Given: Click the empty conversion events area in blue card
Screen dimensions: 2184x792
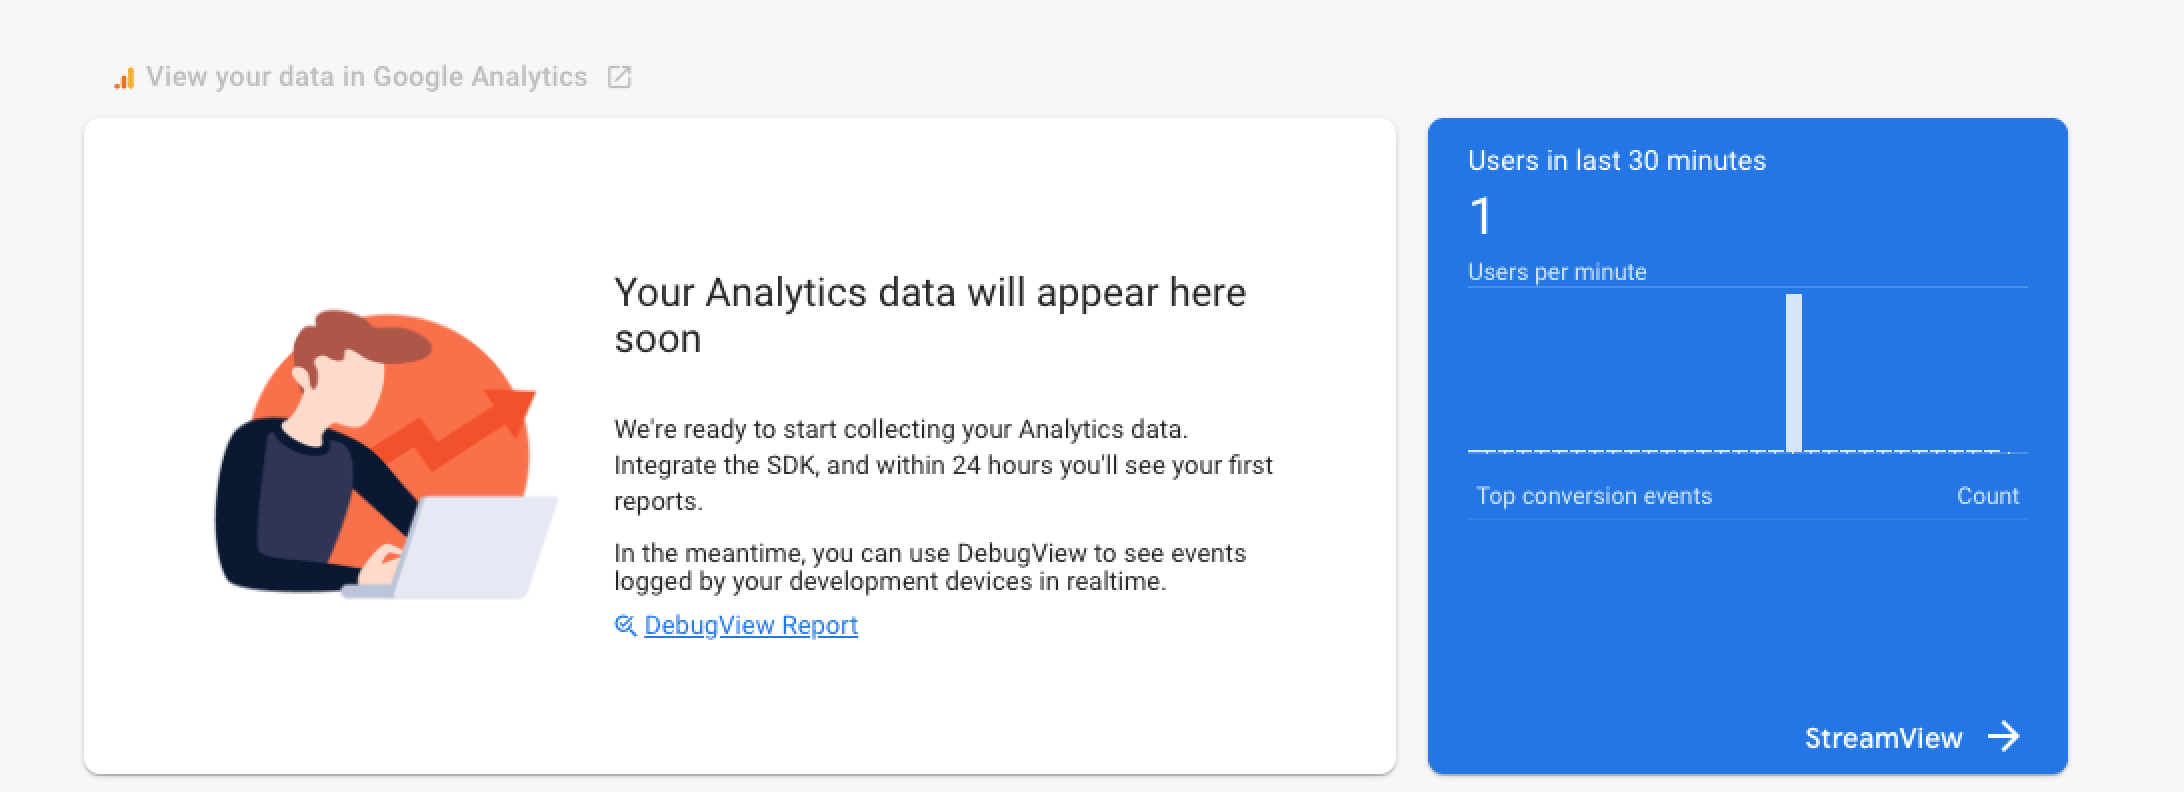Looking at the screenshot, I should click(x=1746, y=610).
